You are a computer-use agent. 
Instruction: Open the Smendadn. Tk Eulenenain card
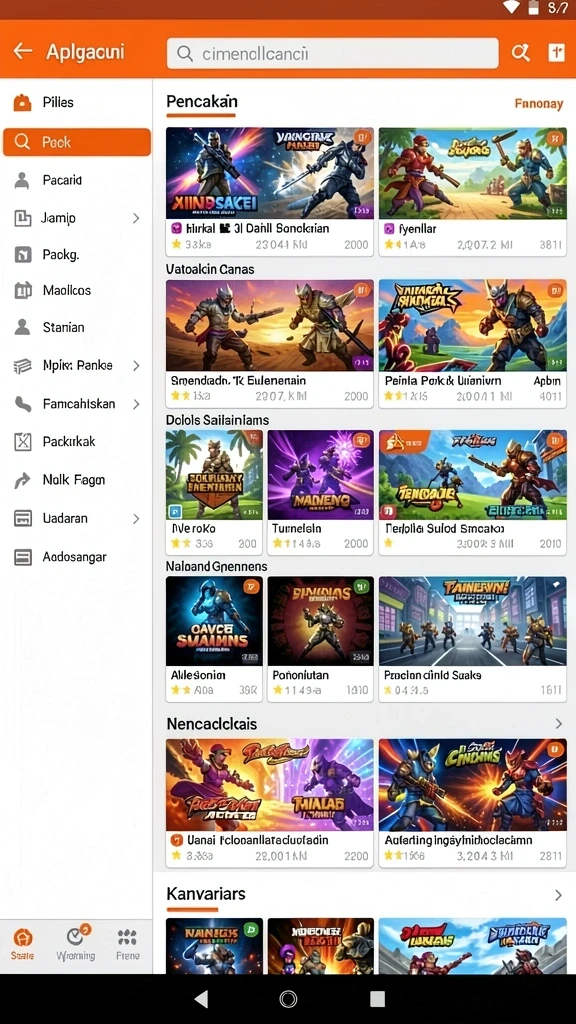tap(270, 344)
